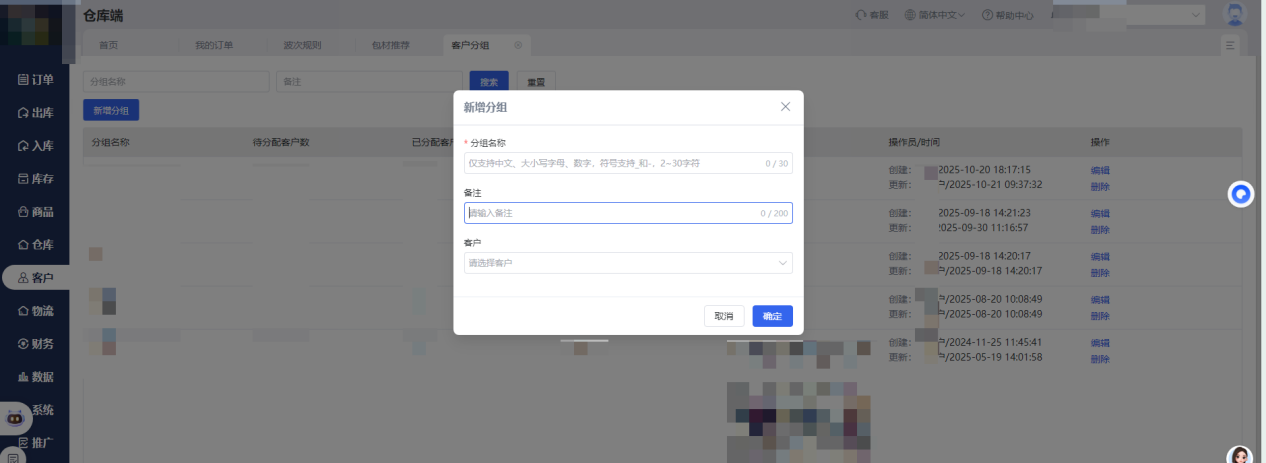This screenshot has height=463, width=1266.
Task: Open the 物流 logistics sidebar item
Action: (36, 311)
